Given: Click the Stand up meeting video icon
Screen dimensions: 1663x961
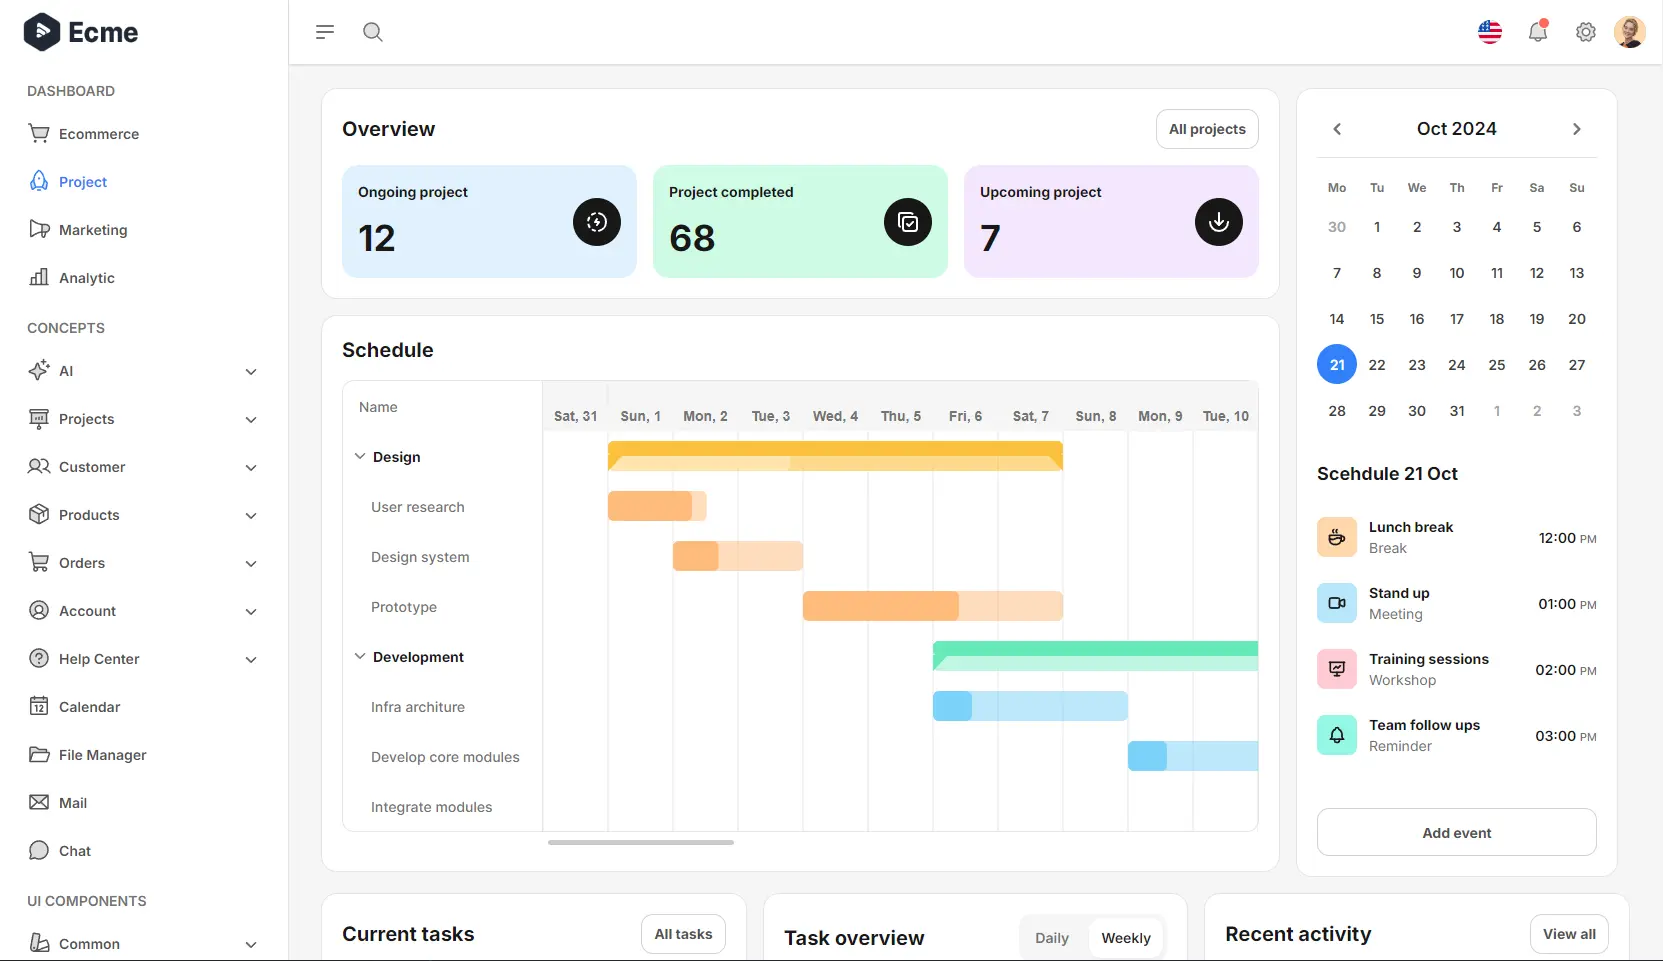Looking at the screenshot, I should 1336,603.
